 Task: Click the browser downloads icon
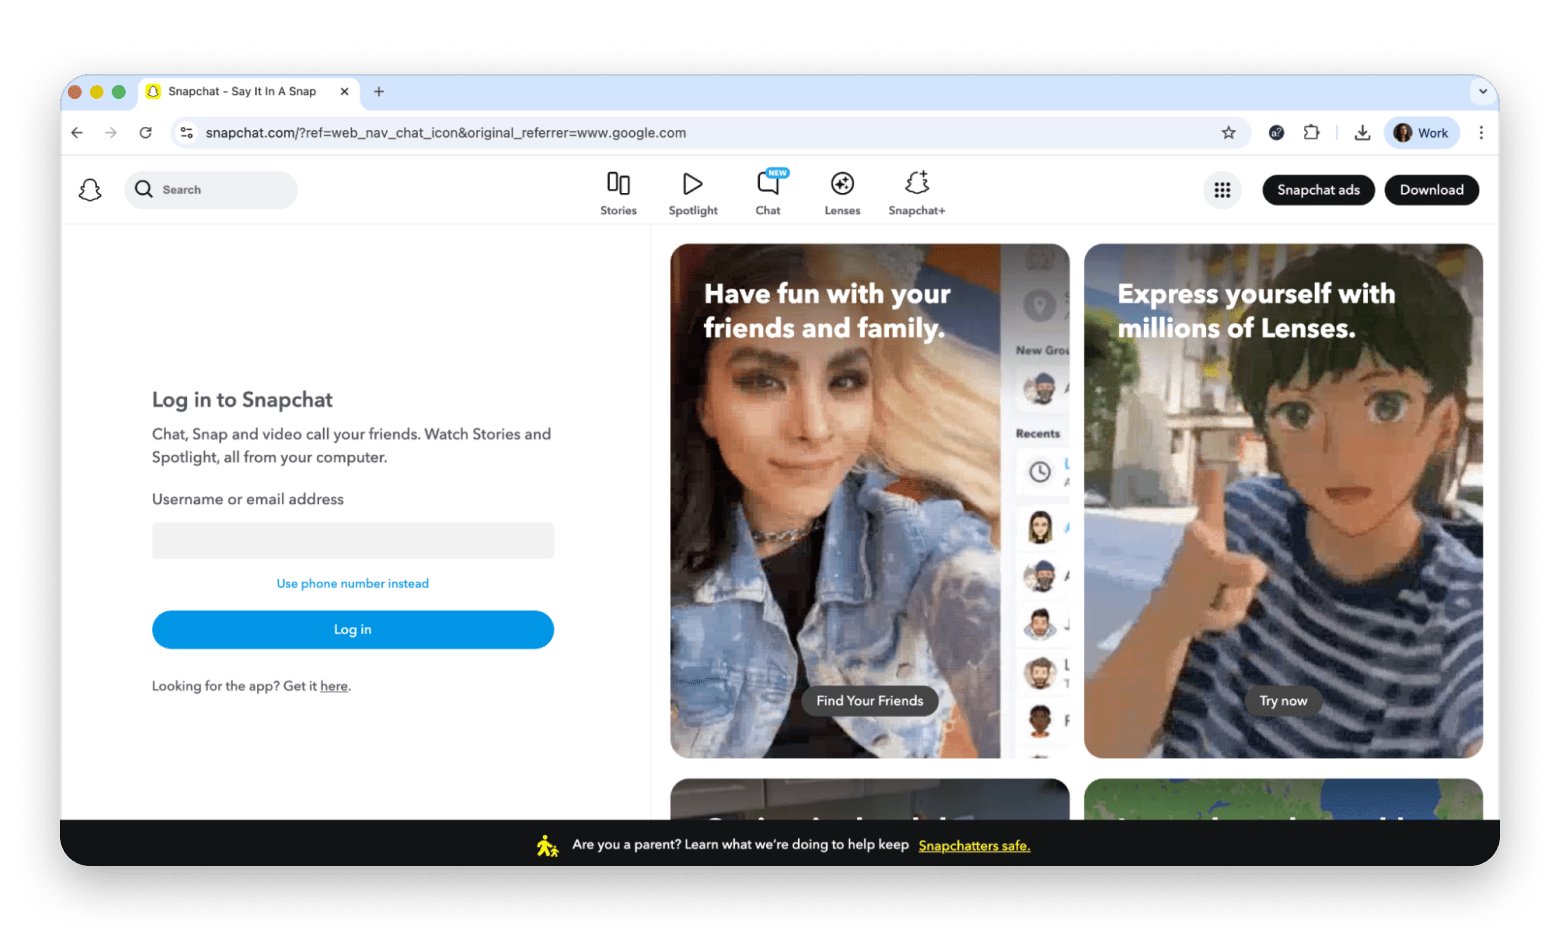click(x=1362, y=132)
